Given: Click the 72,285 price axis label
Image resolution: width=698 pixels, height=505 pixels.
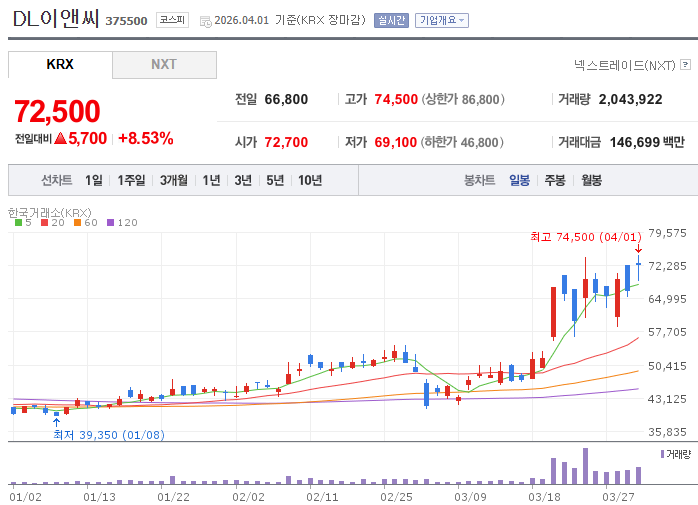Looking at the screenshot, I should [667, 266].
